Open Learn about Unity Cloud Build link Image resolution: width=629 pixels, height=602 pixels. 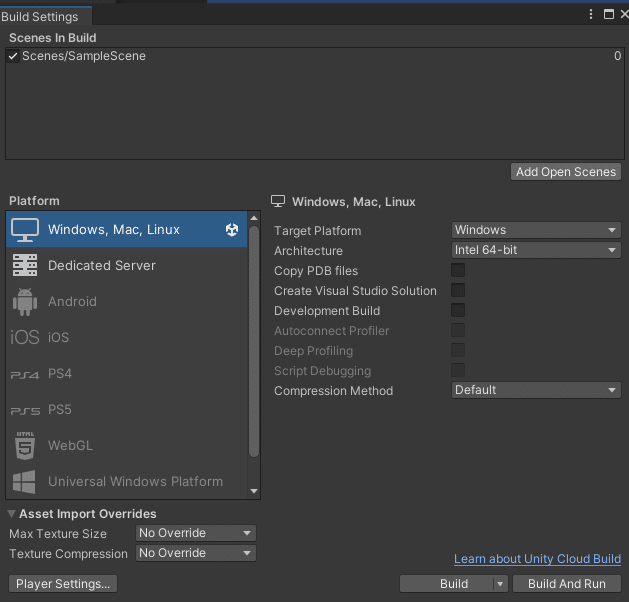(x=537, y=559)
